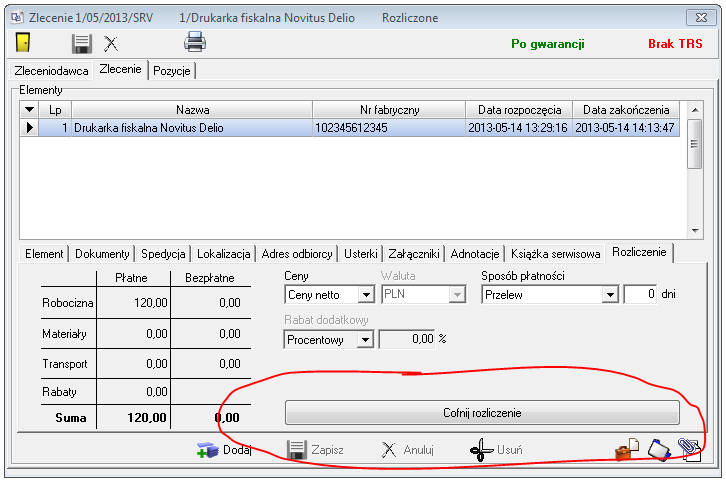The height and width of the screenshot is (483, 726).
Task: Click the printer icon
Action: point(195,42)
